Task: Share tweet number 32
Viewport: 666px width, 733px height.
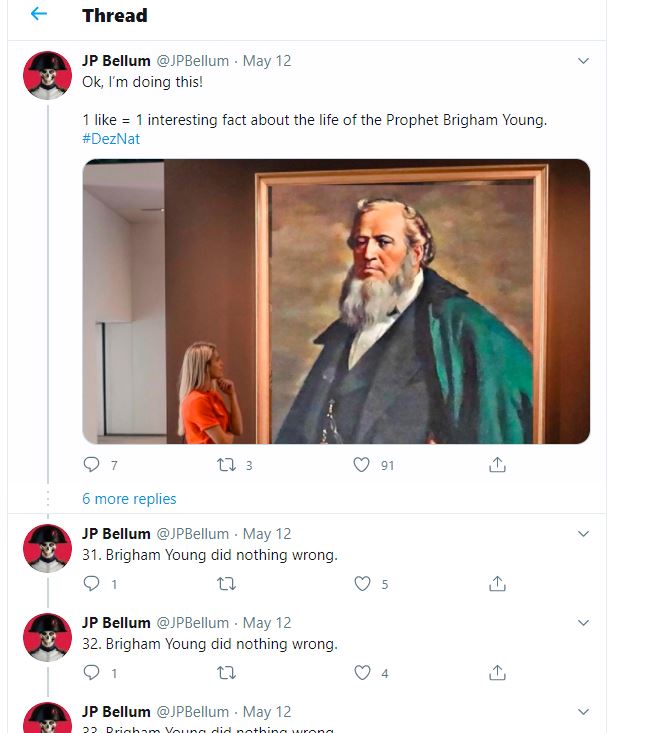Action: [x=497, y=673]
